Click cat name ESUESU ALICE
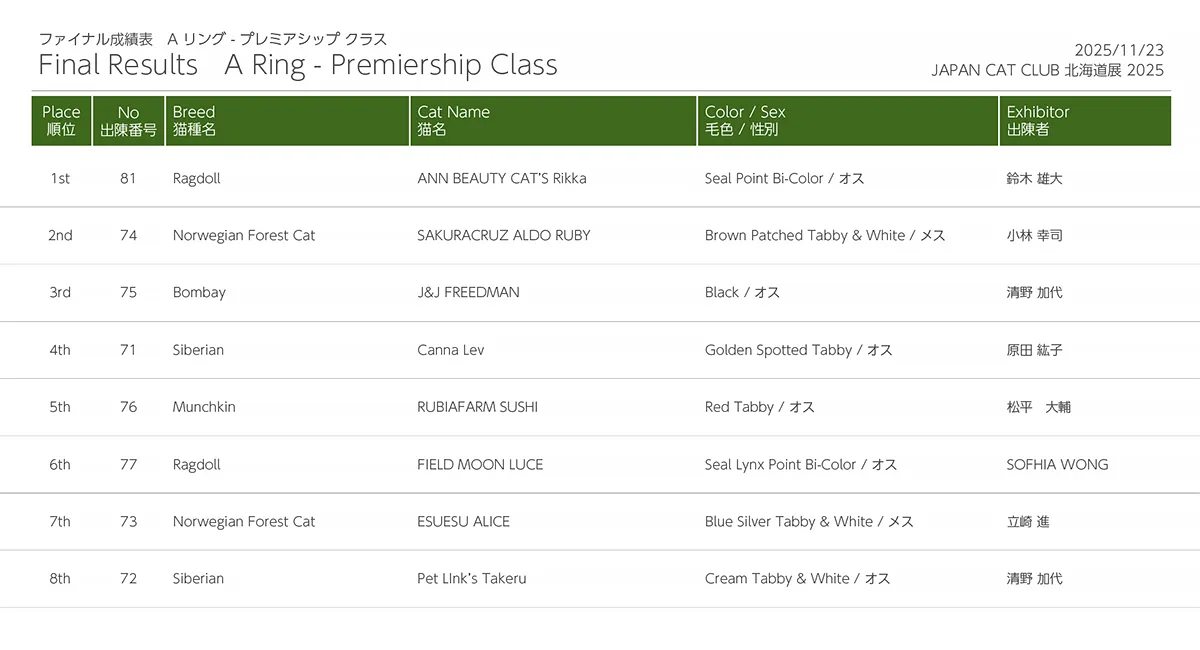 (463, 521)
